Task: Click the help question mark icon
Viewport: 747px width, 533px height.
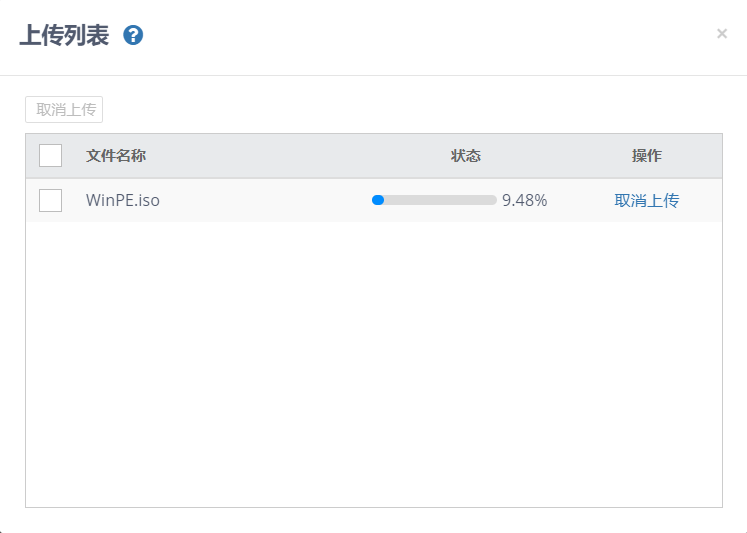Action: click(x=133, y=35)
